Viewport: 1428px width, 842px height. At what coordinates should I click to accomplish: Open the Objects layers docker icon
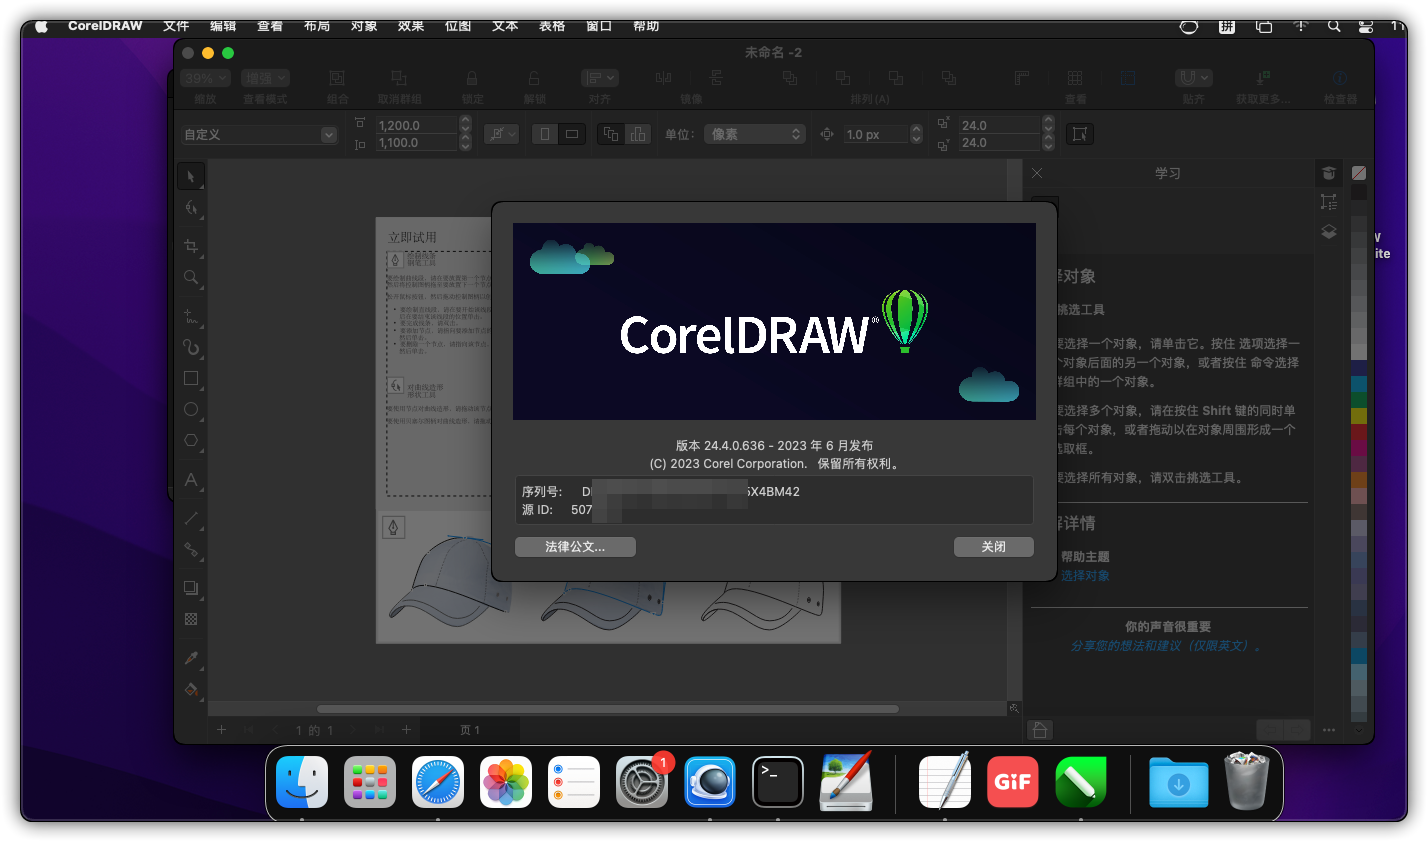pyautogui.click(x=1328, y=231)
